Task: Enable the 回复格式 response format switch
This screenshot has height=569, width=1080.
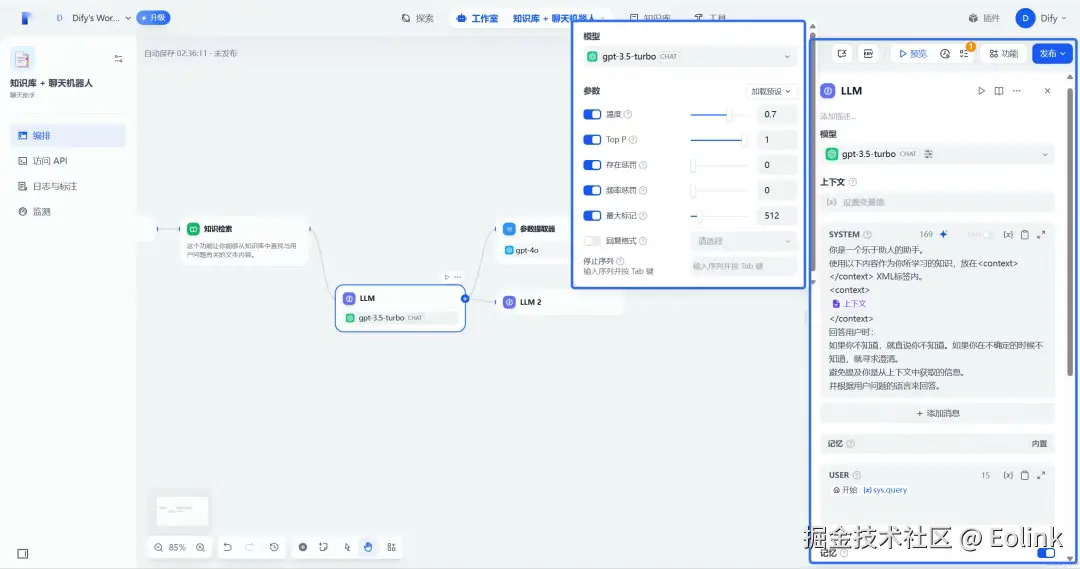Action: (592, 241)
